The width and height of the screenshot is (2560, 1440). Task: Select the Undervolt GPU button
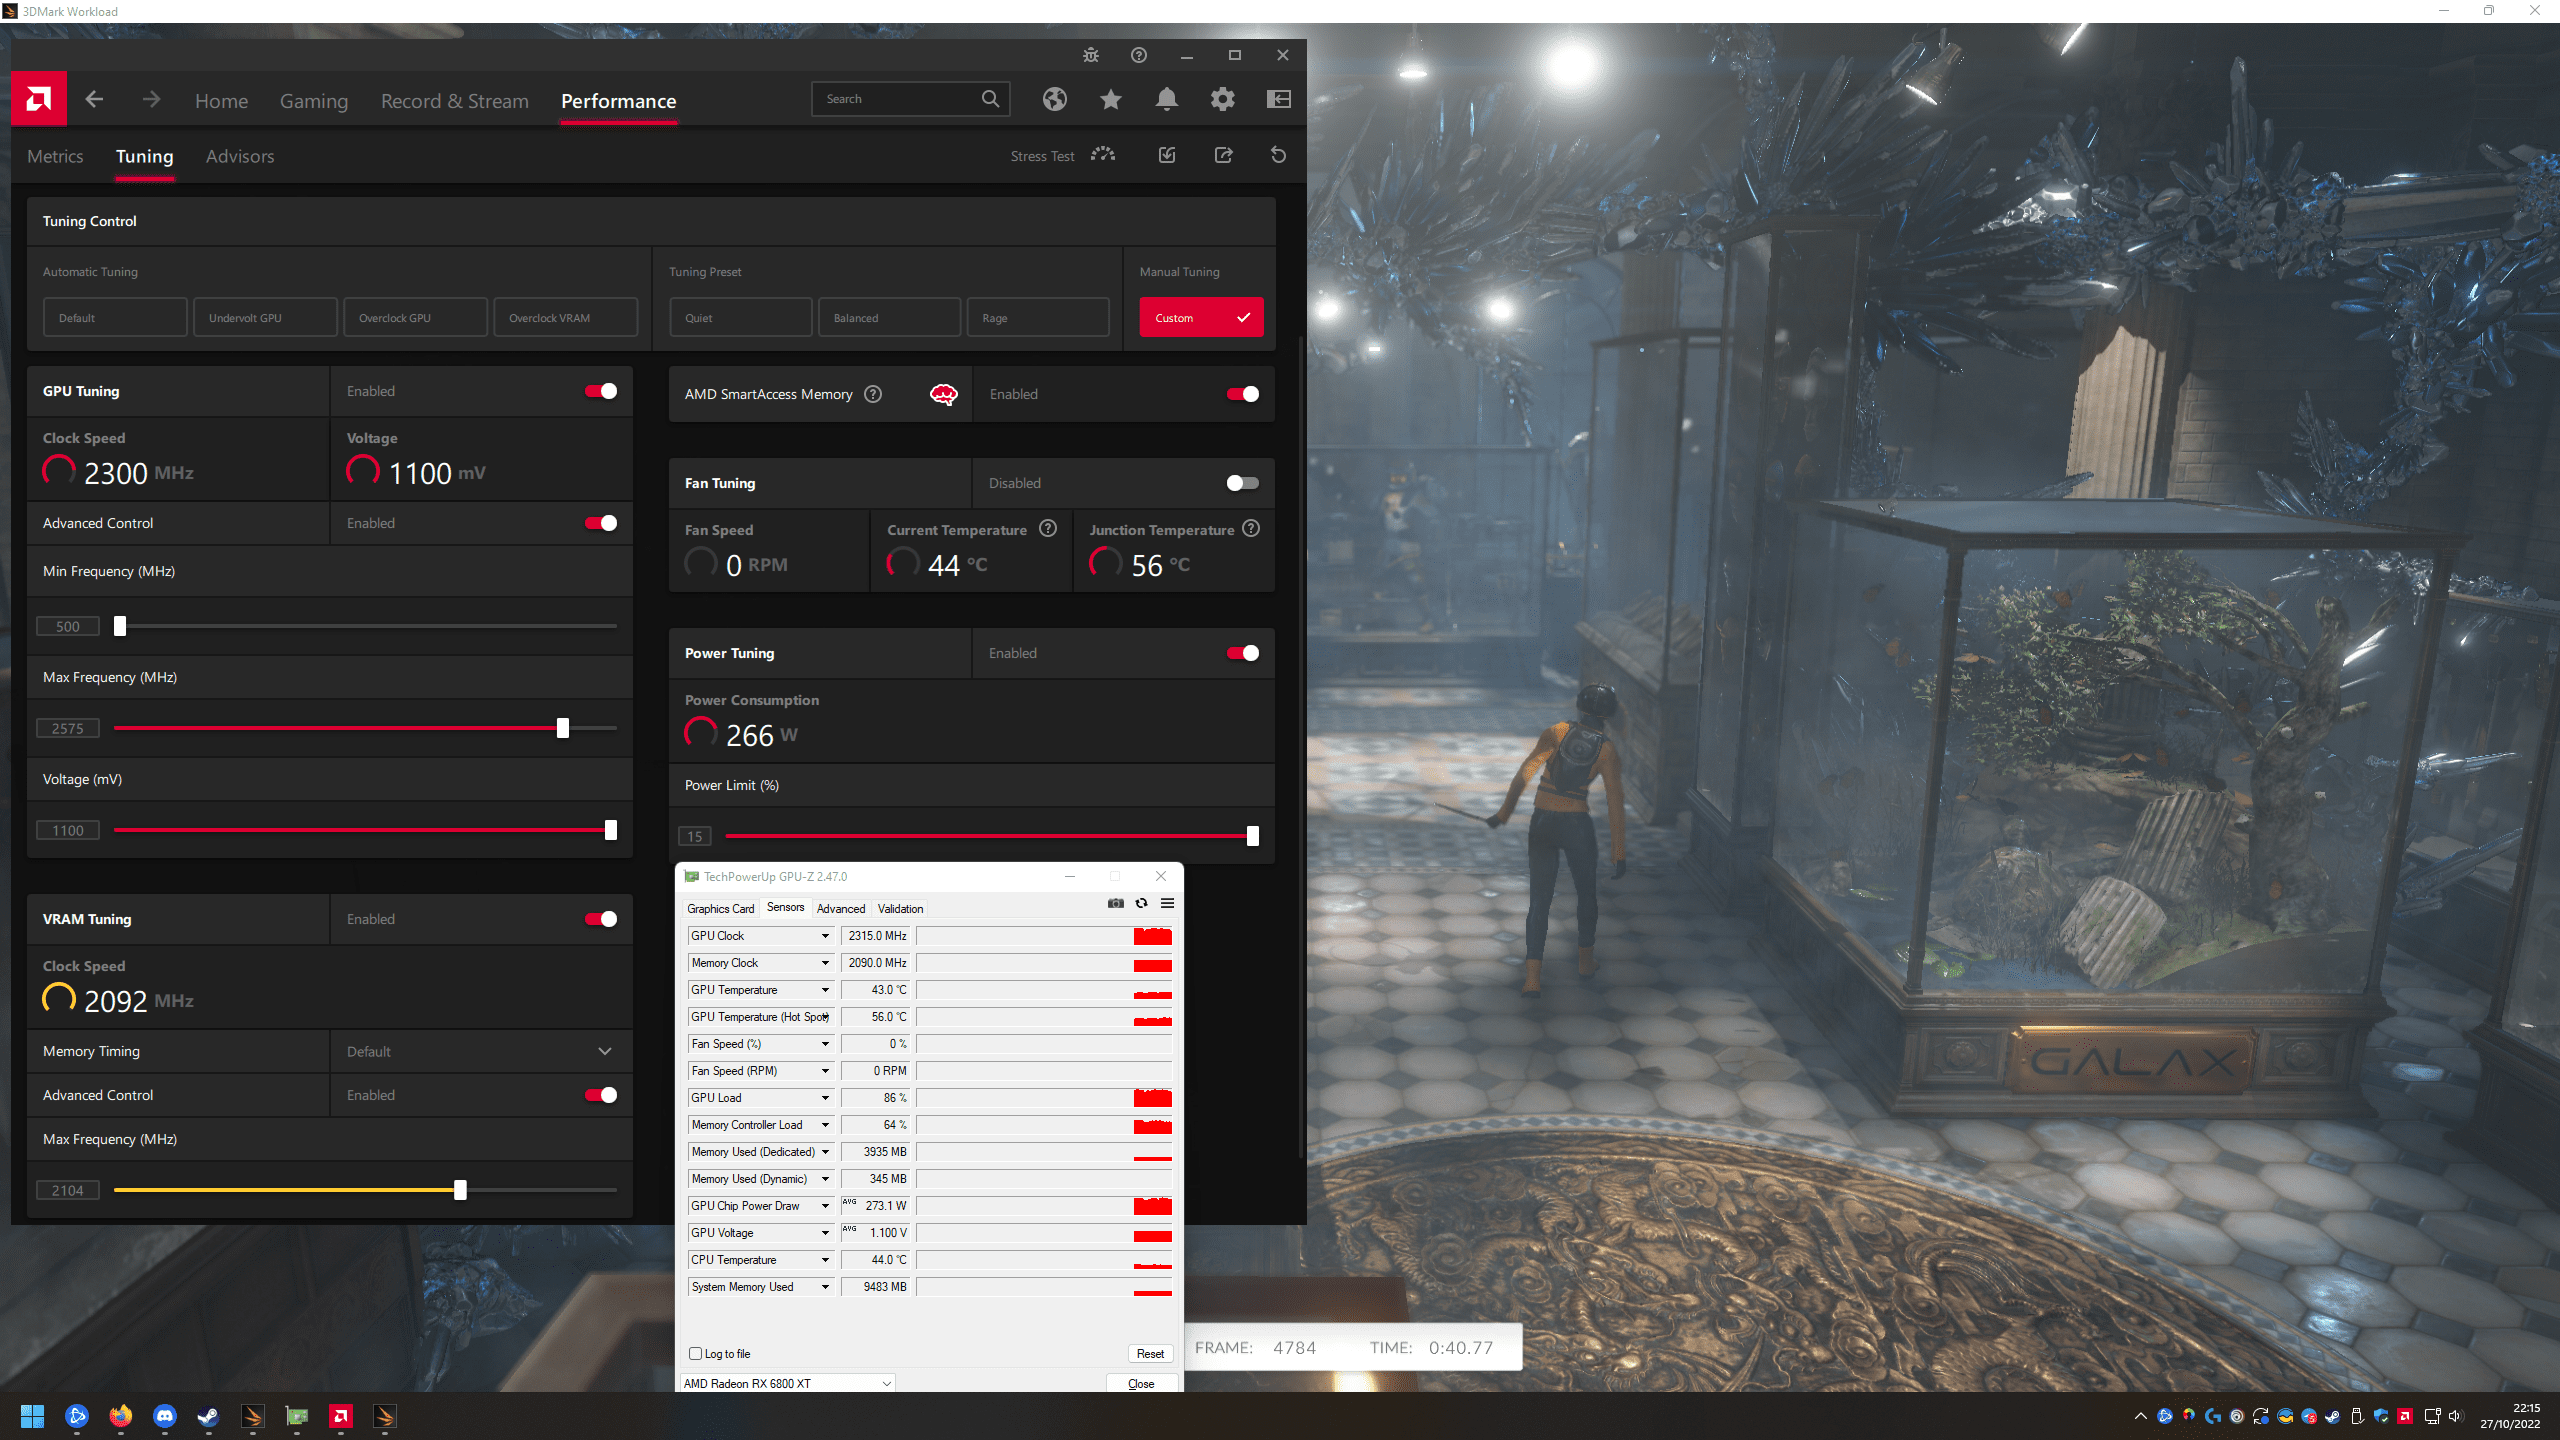tap(265, 318)
